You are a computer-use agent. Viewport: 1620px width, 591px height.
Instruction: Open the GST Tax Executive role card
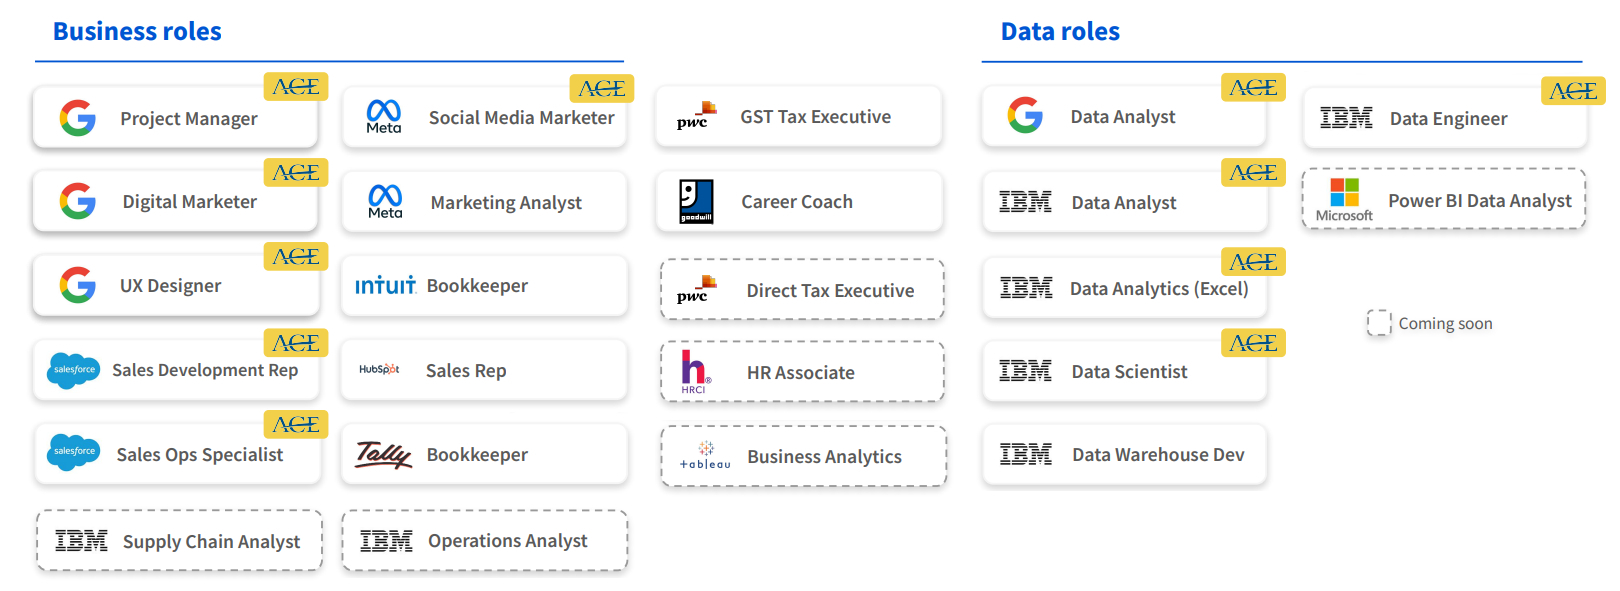click(x=798, y=117)
